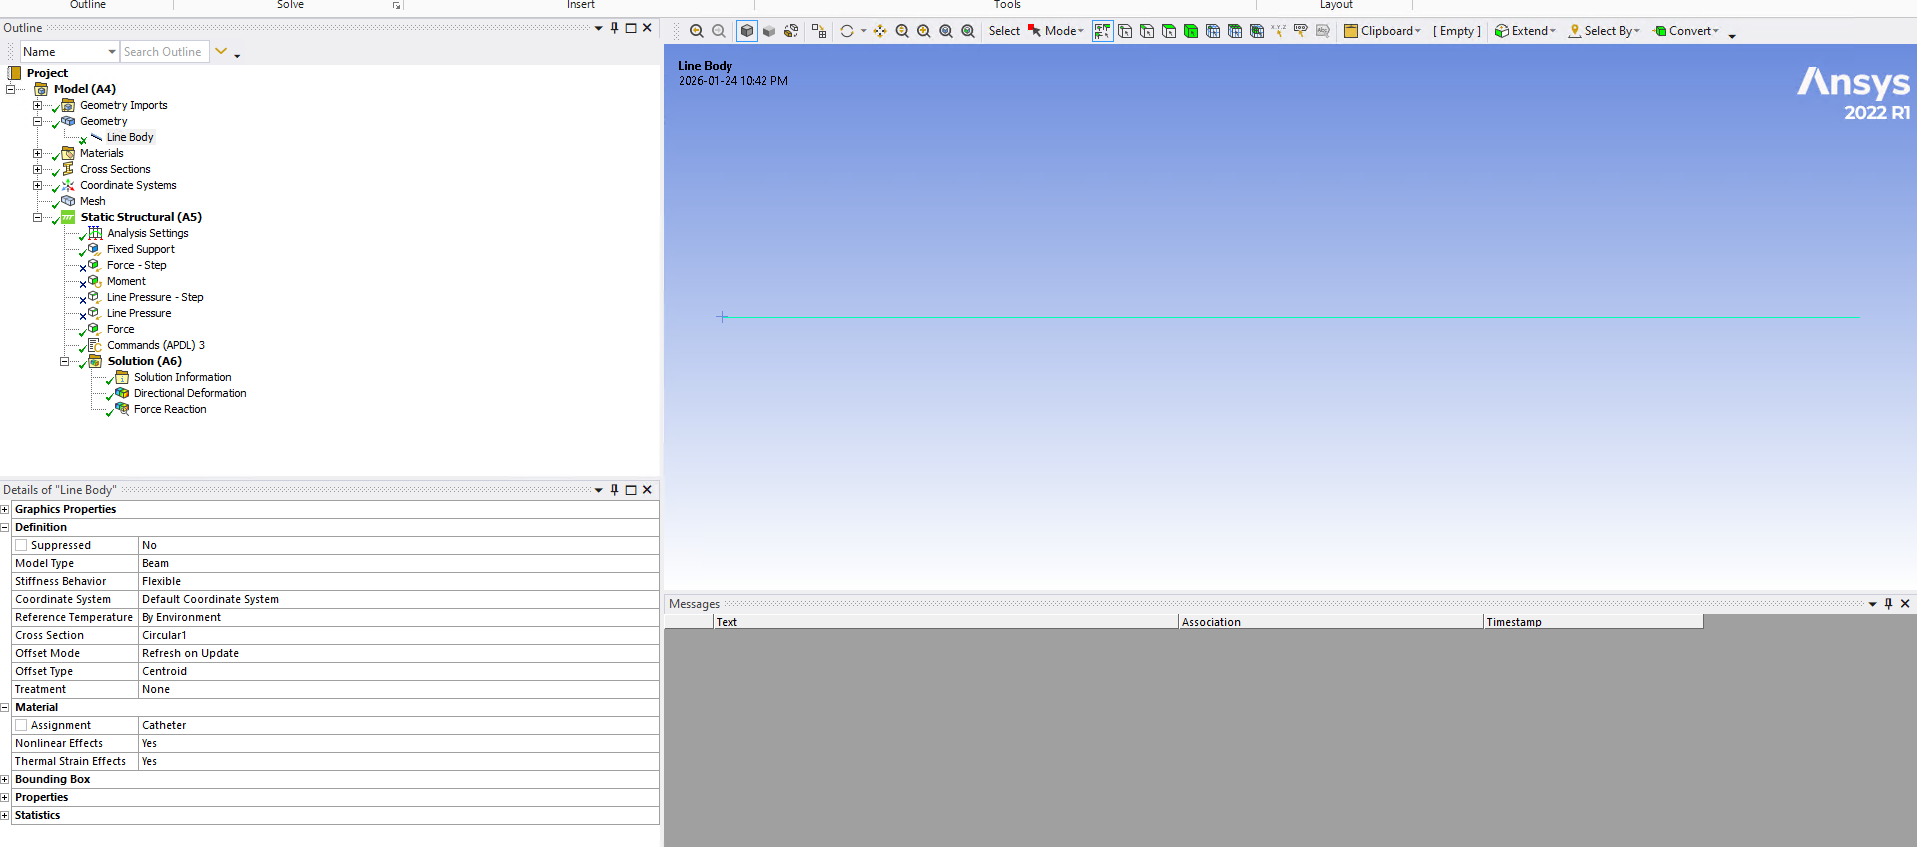Activate the Rotate tool
The width and height of the screenshot is (1917, 847).
(x=847, y=31)
